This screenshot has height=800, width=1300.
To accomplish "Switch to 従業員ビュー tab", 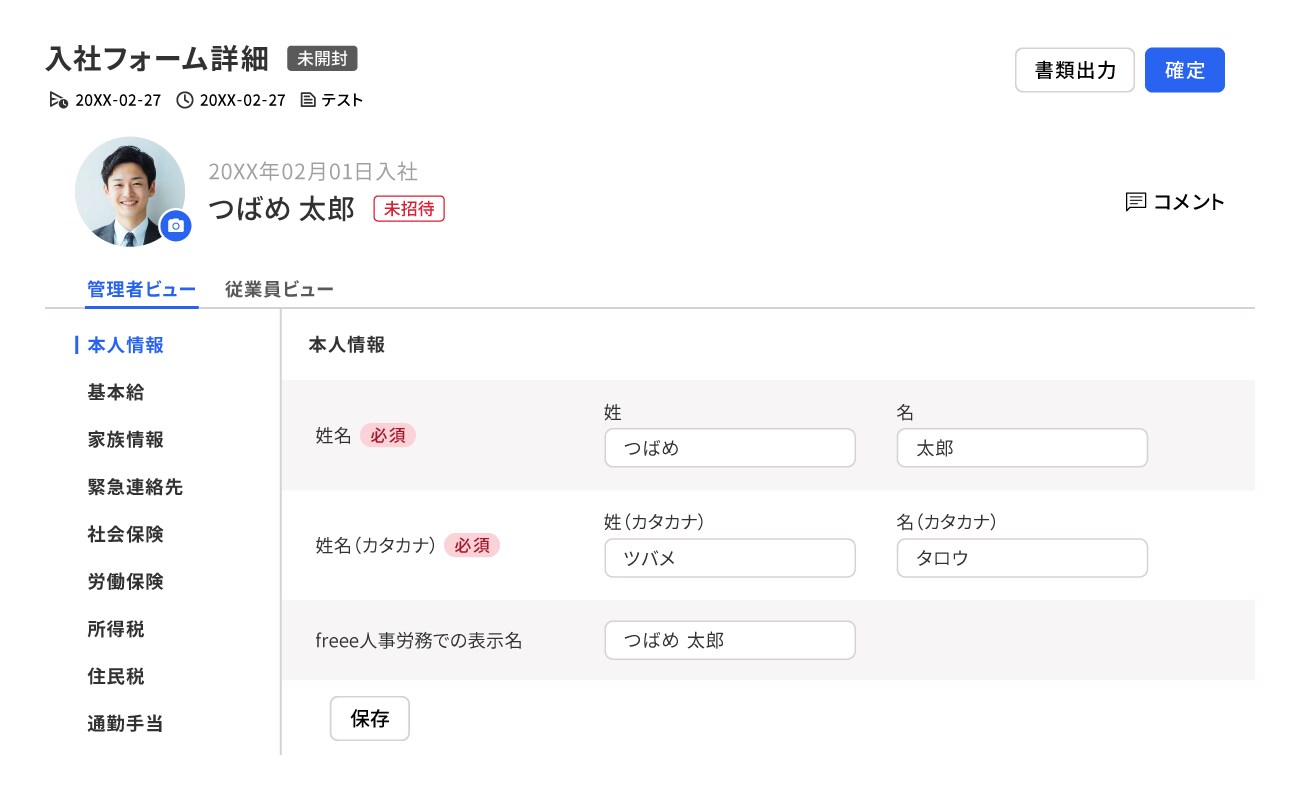I will coord(279,290).
